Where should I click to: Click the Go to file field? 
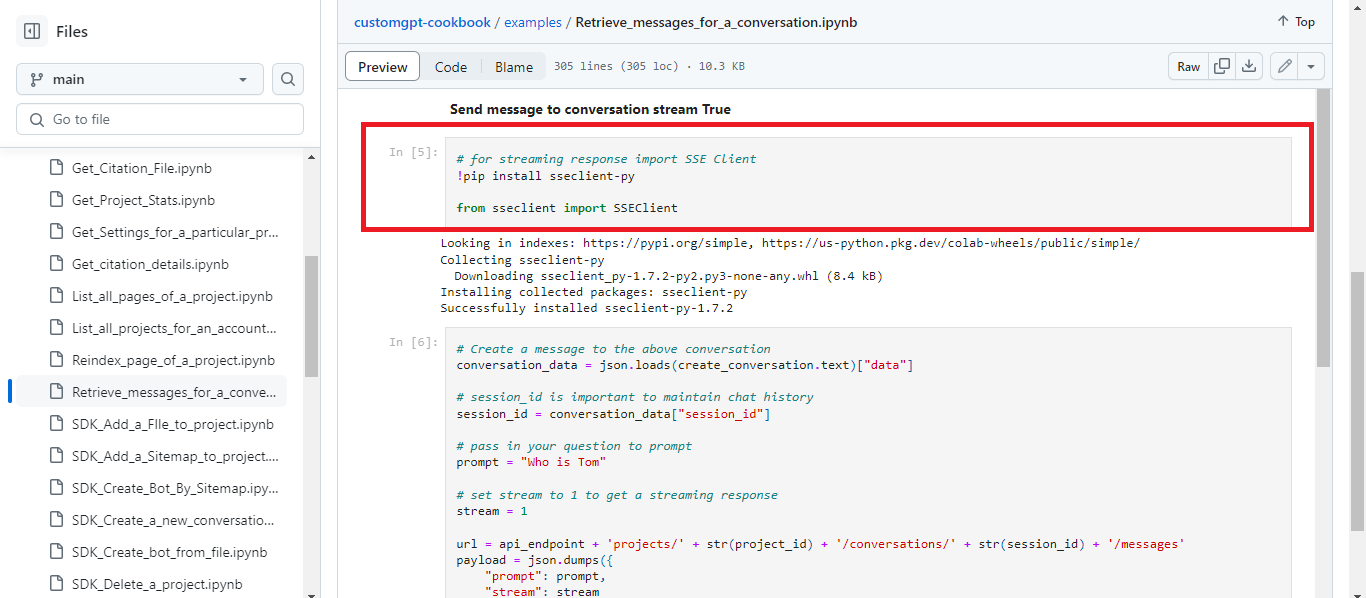click(160, 118)
